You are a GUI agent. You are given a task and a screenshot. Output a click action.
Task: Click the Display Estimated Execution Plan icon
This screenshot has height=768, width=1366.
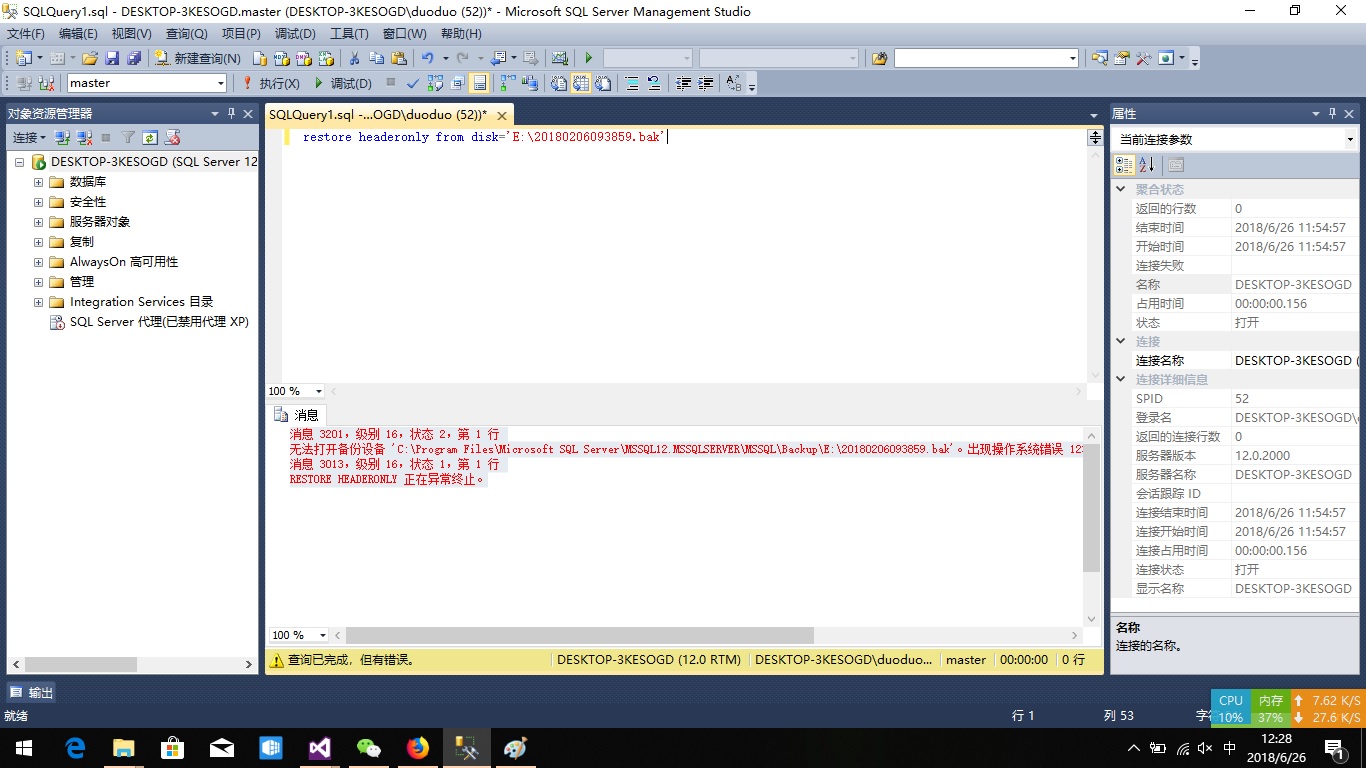click(x=435, y=83)
